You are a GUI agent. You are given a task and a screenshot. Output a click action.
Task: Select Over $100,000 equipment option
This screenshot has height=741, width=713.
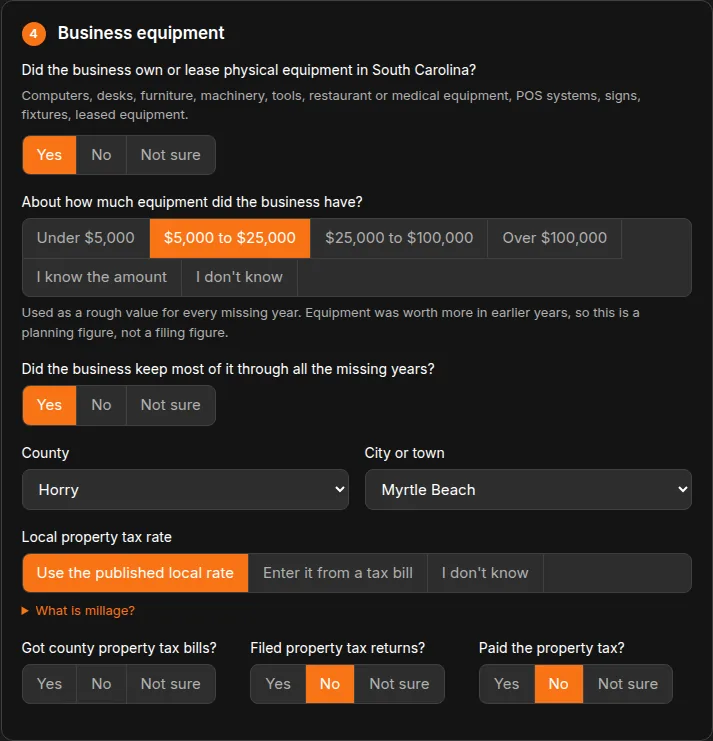point(554,238)
